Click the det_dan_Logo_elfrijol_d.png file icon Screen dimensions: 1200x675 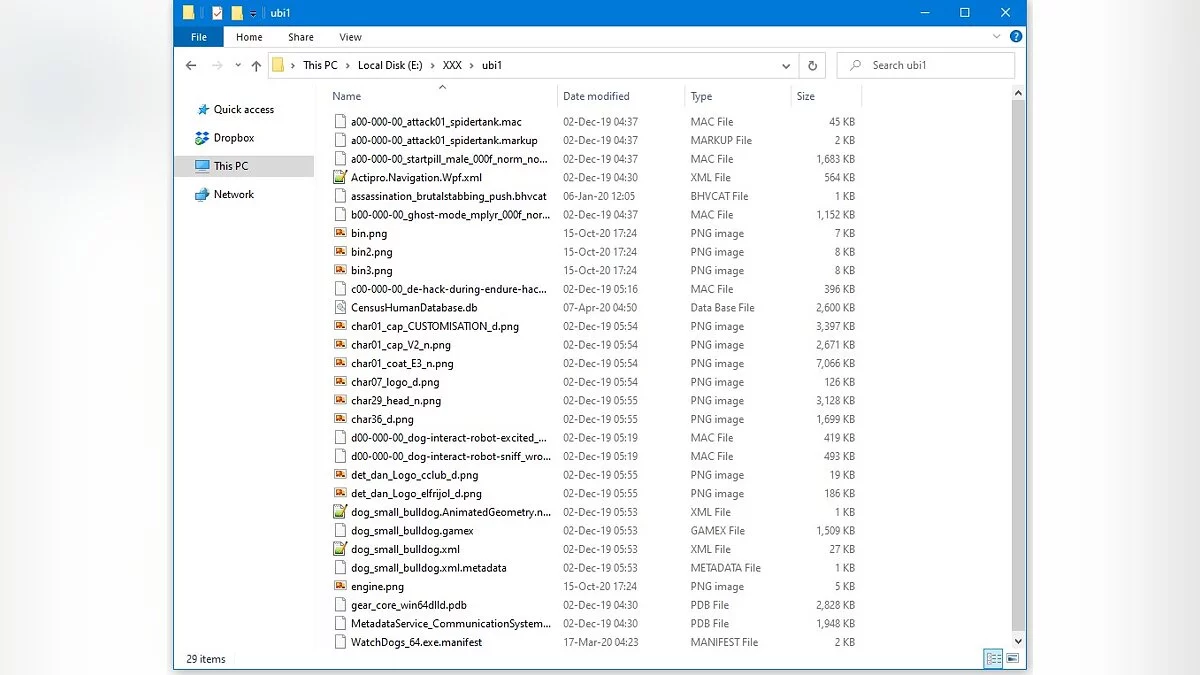[340, 493]
